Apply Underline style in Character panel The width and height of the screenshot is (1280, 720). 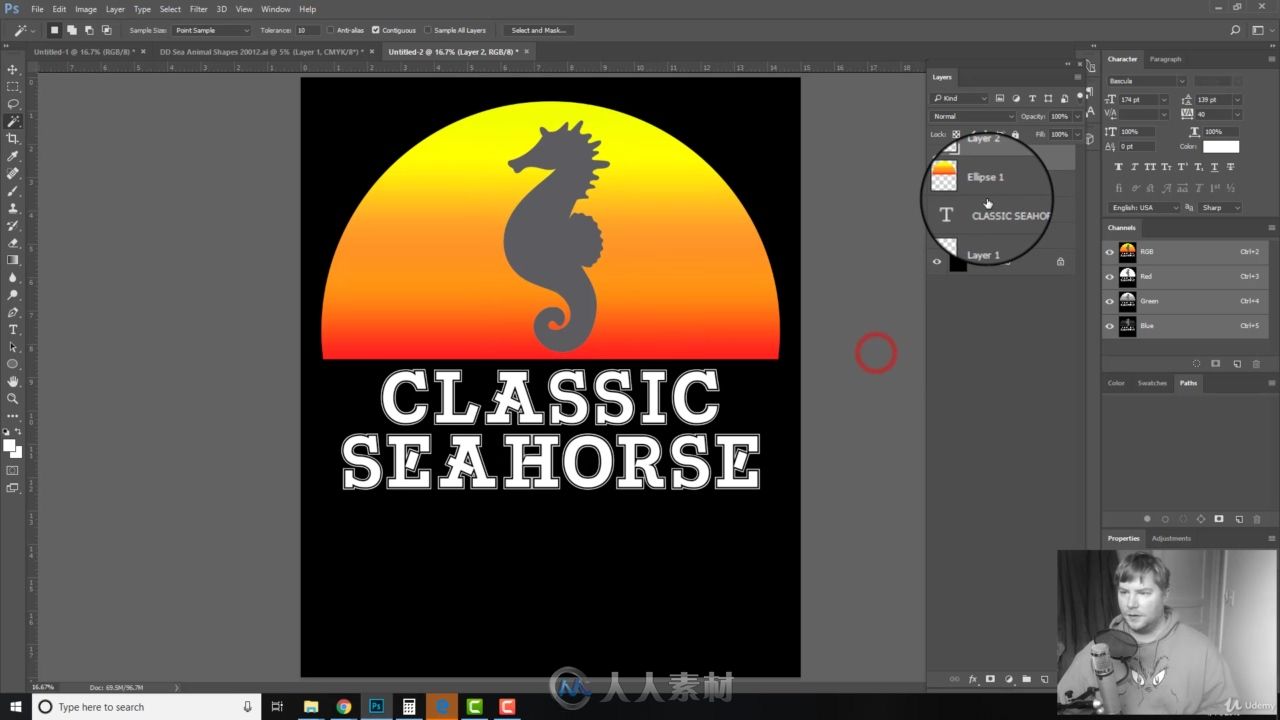(x=1214, y=167)
